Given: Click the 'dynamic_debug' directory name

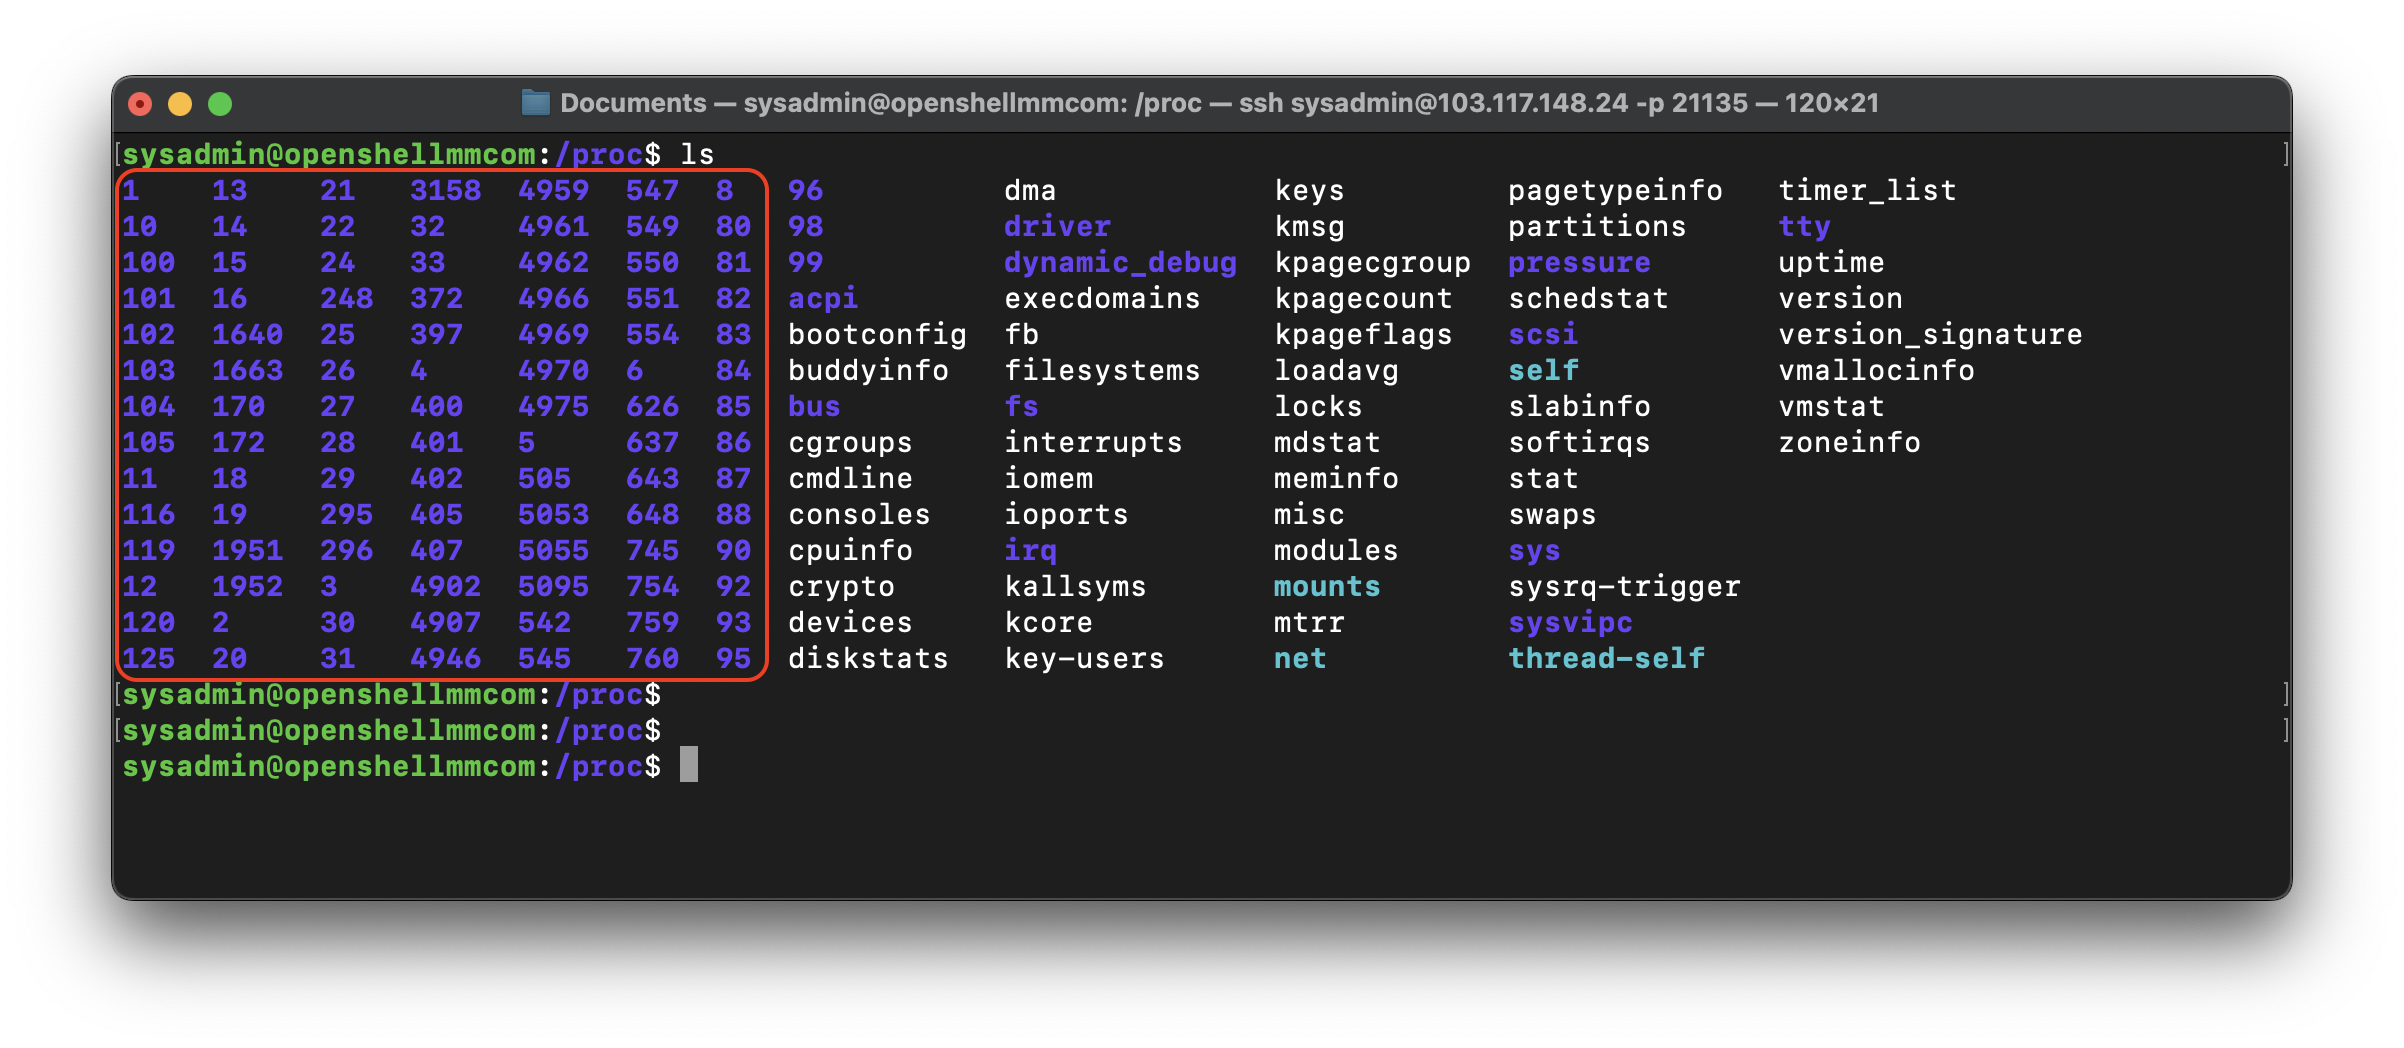Looking at the screenshot, I should 1120,262.
